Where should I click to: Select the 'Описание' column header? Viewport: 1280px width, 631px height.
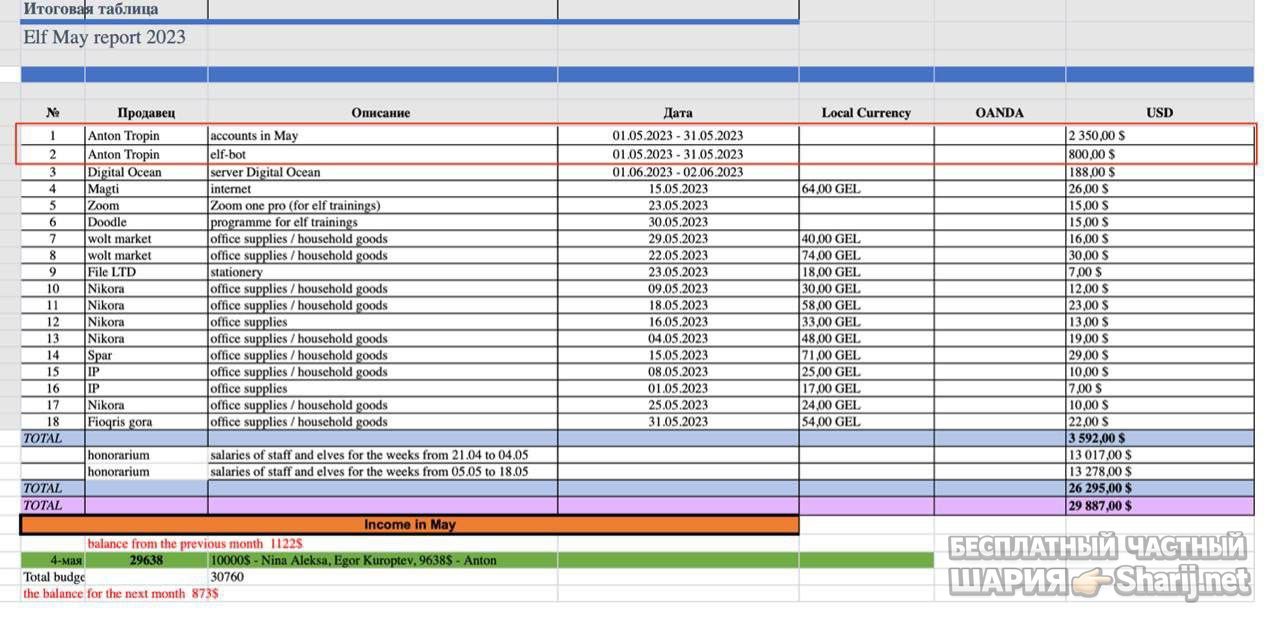(382, 112)
